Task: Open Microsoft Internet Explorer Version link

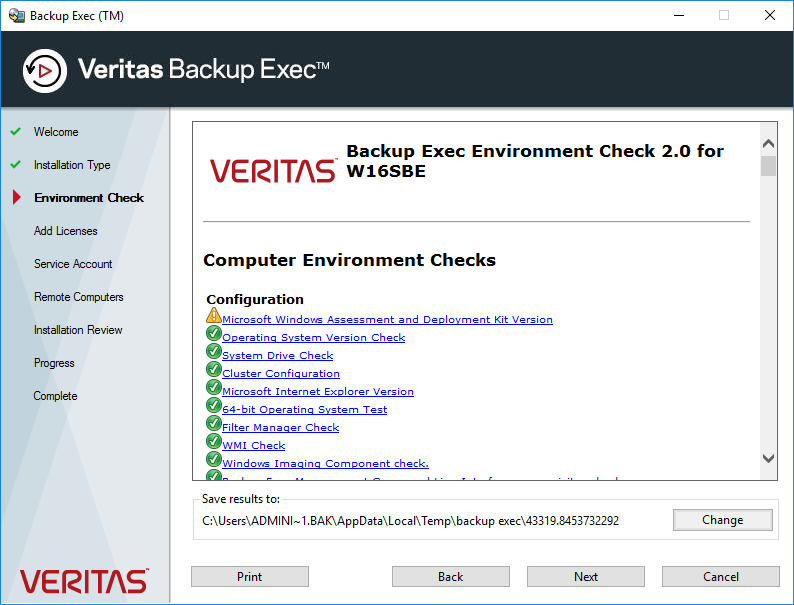Action: [x=318, y=391]
